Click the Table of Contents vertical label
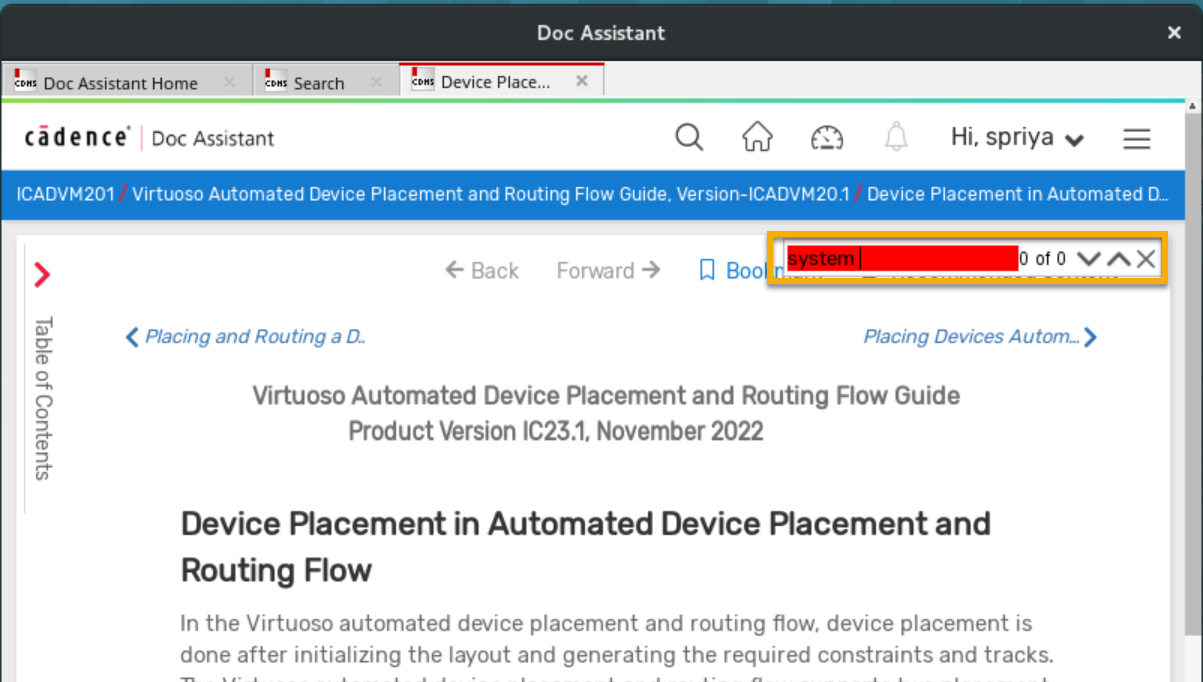Viewport: 1203px width, 682px height. click(x=43, y=398)
